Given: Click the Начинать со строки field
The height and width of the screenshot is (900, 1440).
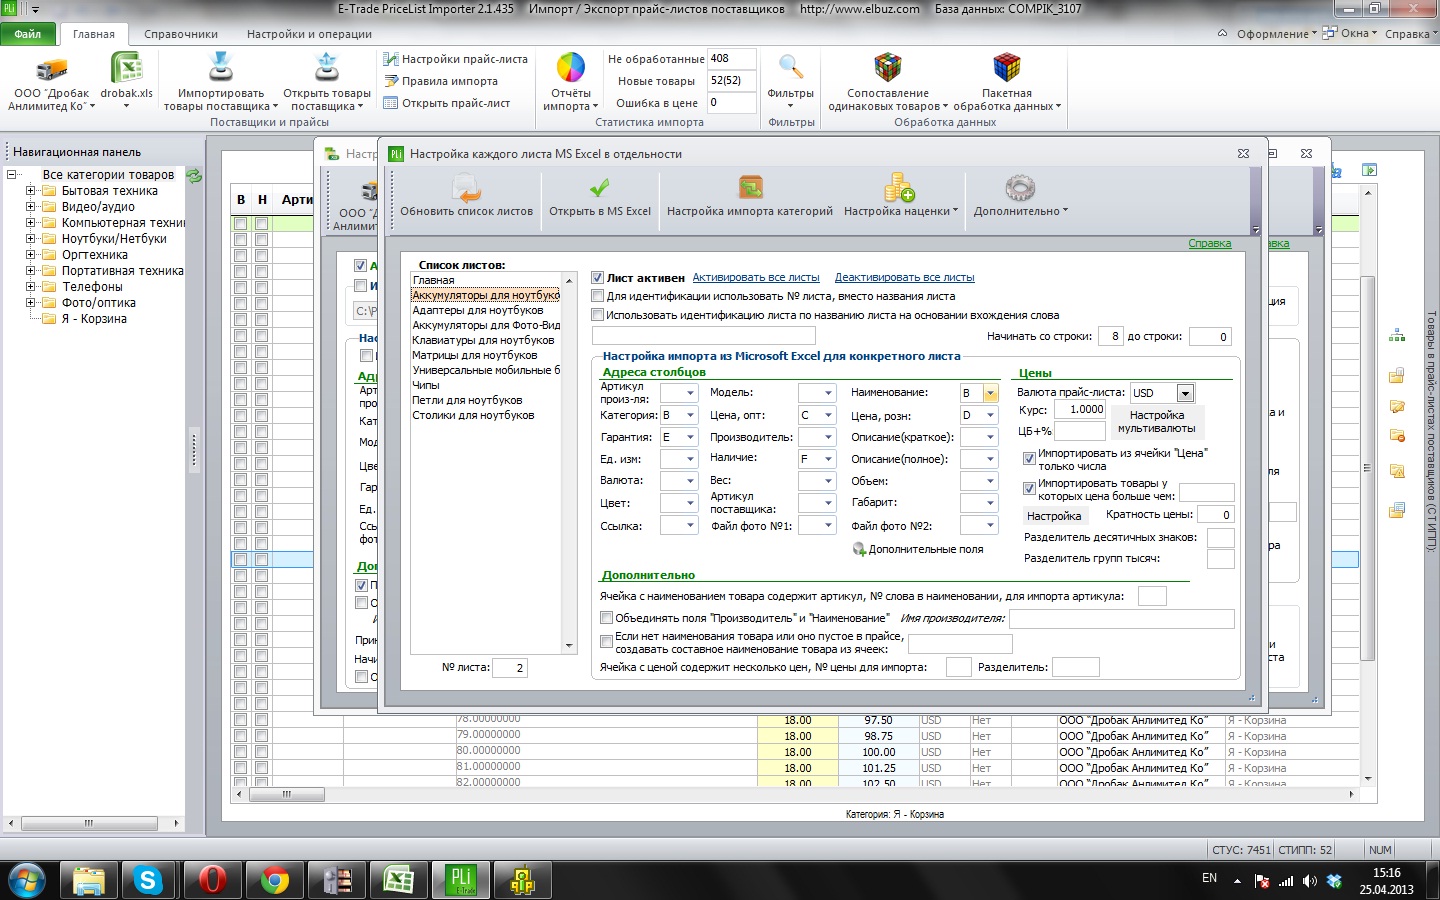Looking at the screenshot, I should tap(1111, 337).
